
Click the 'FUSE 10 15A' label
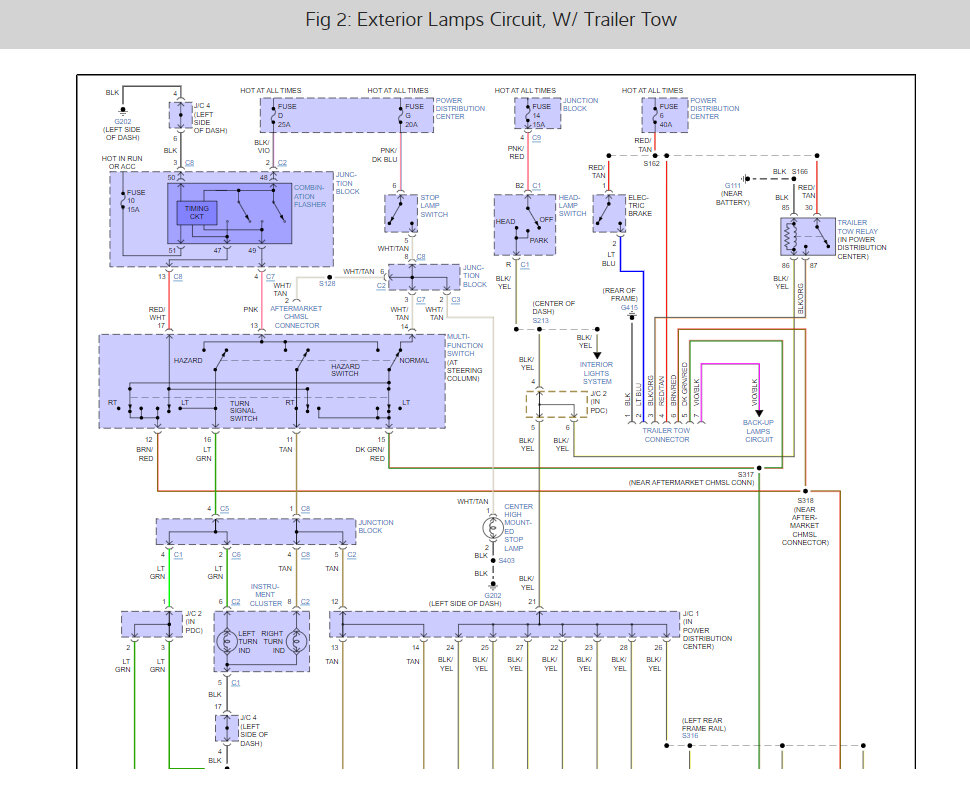136,201
